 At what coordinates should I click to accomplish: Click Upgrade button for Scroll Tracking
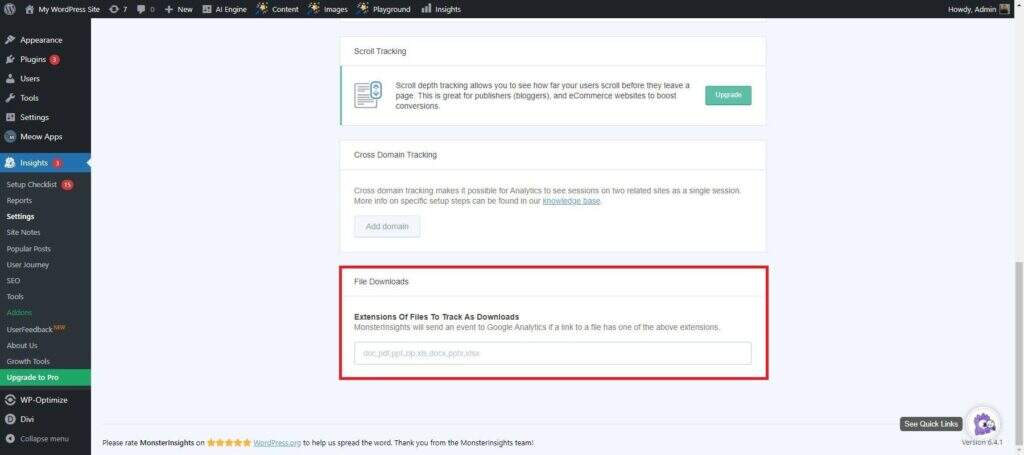(x=728, y=95)
